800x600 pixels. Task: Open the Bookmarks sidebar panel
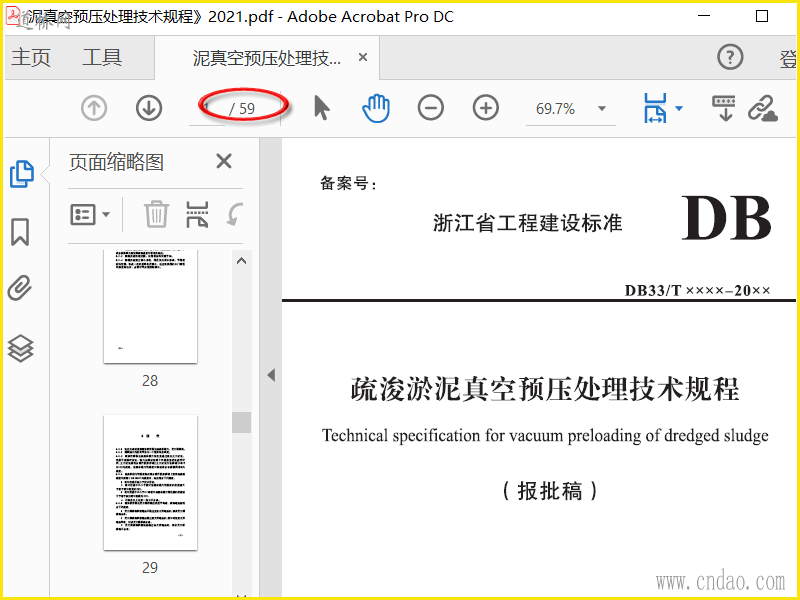click(x=20, y=232)
